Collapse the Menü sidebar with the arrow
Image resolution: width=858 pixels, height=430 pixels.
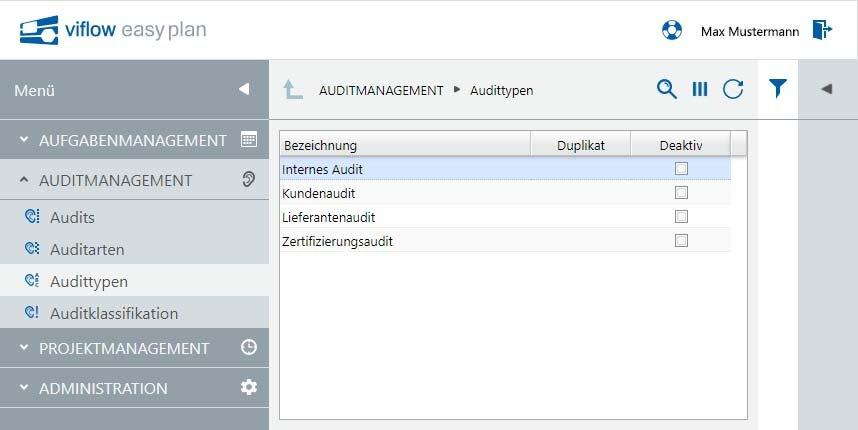[244, 90]
